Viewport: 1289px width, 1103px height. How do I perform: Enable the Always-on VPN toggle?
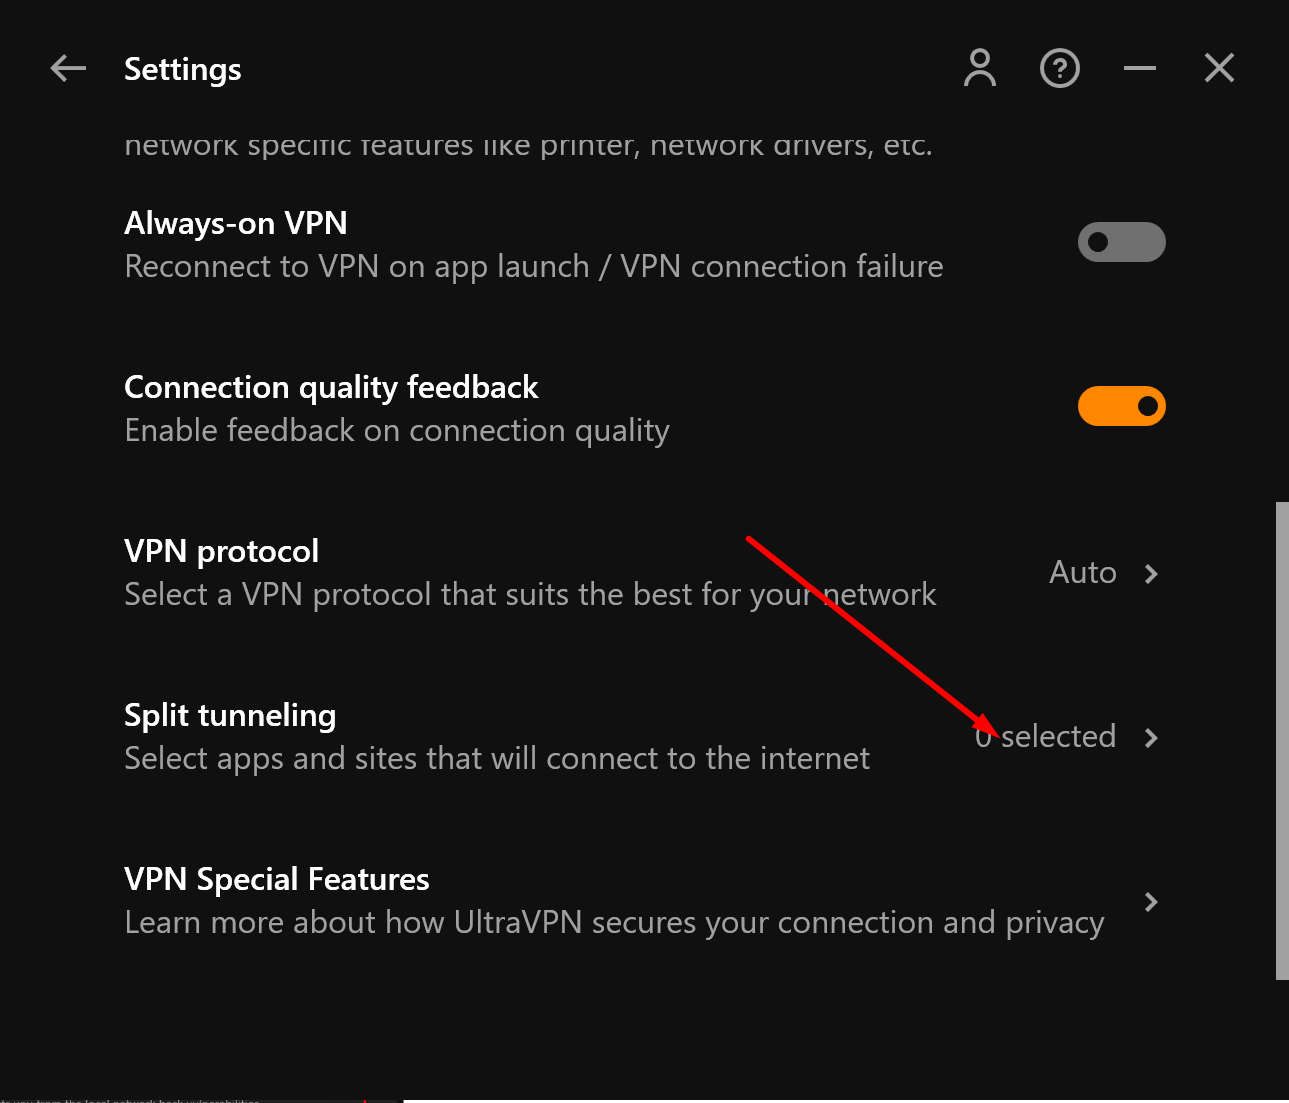pyautogui.click(x=1121, y=242)
